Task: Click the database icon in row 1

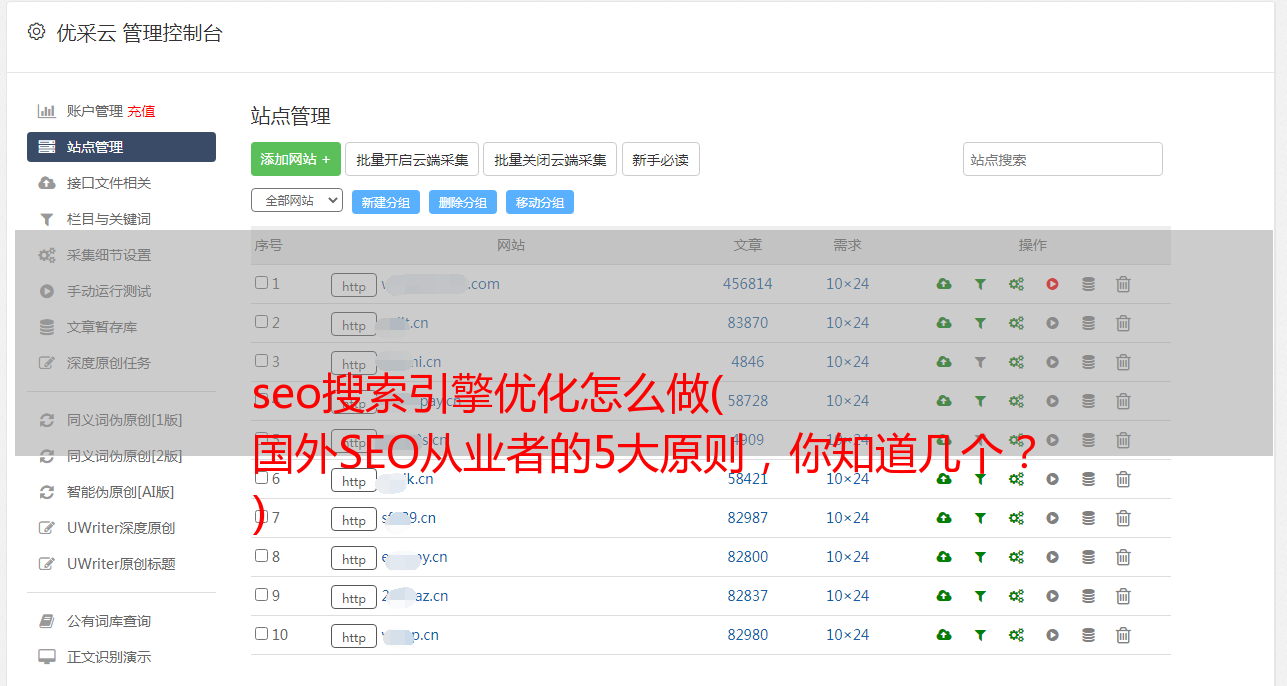Action: pyautogui.click(x=1088, y=284)
